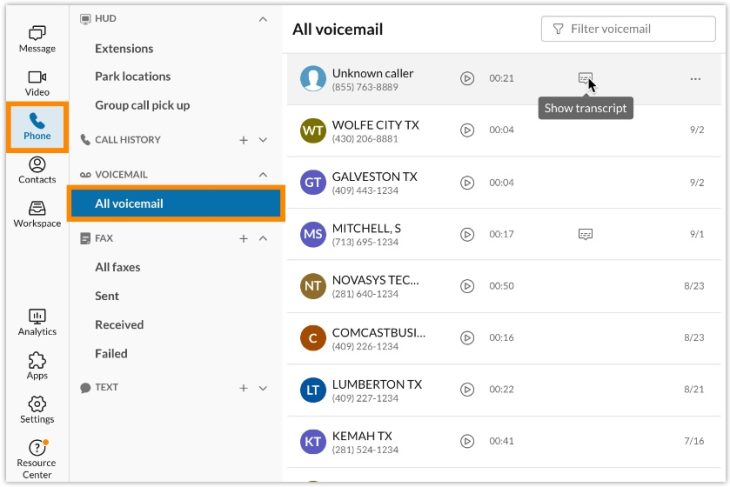Open Settings gear in sidebar
Screen dimensions: 730x487
click(x=37, y=410)
